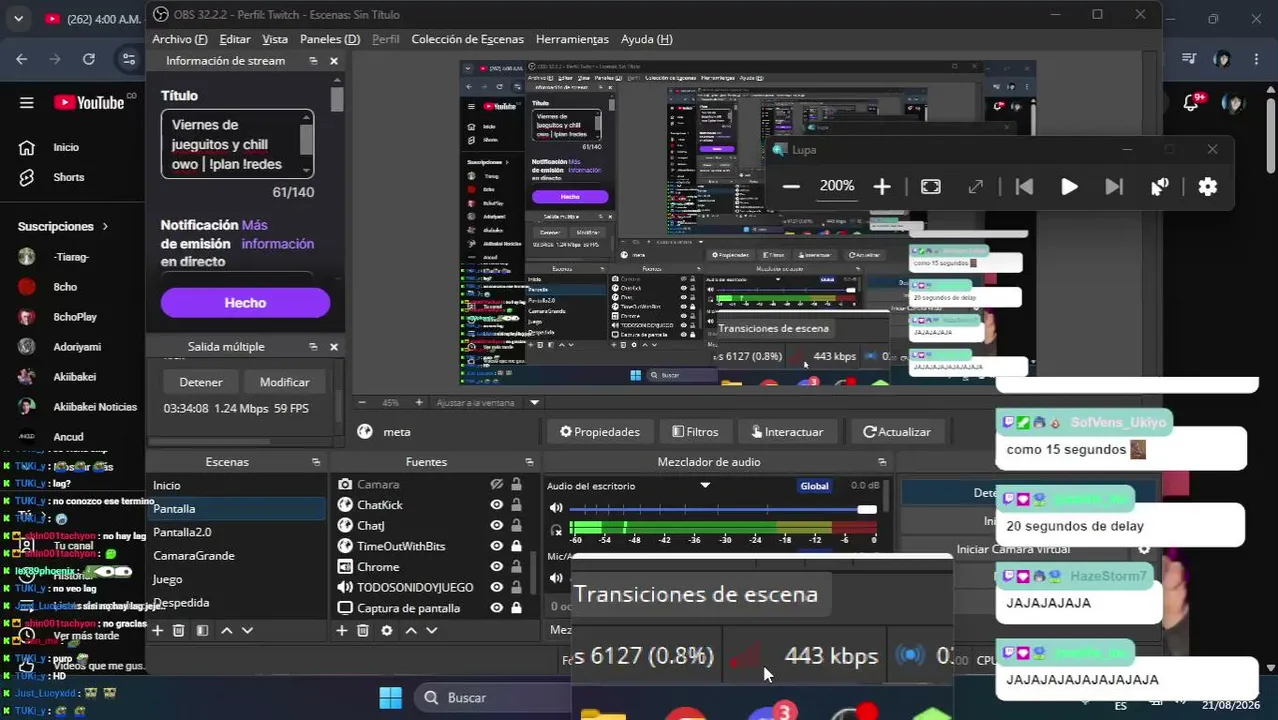Viewport: 1278px width, 720px height.
Task: Hide the ChatJ source
Action: 496,525
